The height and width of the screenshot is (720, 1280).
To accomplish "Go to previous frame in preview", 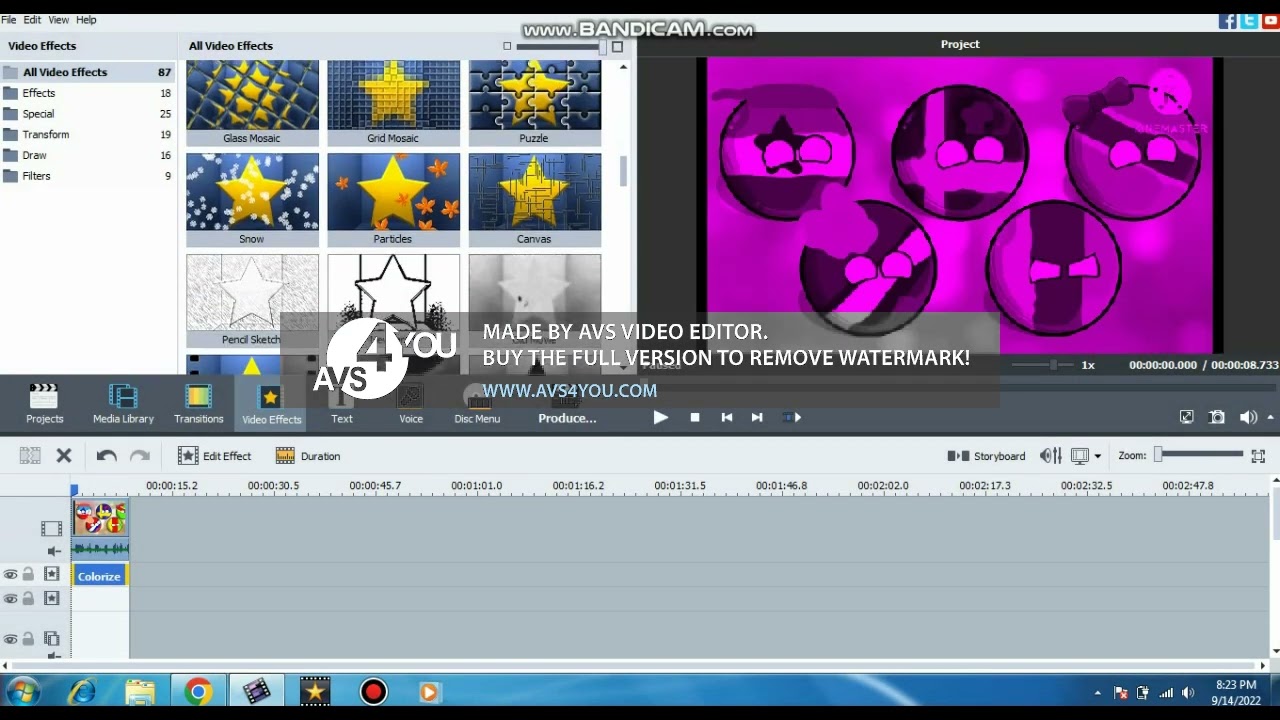I will click(727, 417).
